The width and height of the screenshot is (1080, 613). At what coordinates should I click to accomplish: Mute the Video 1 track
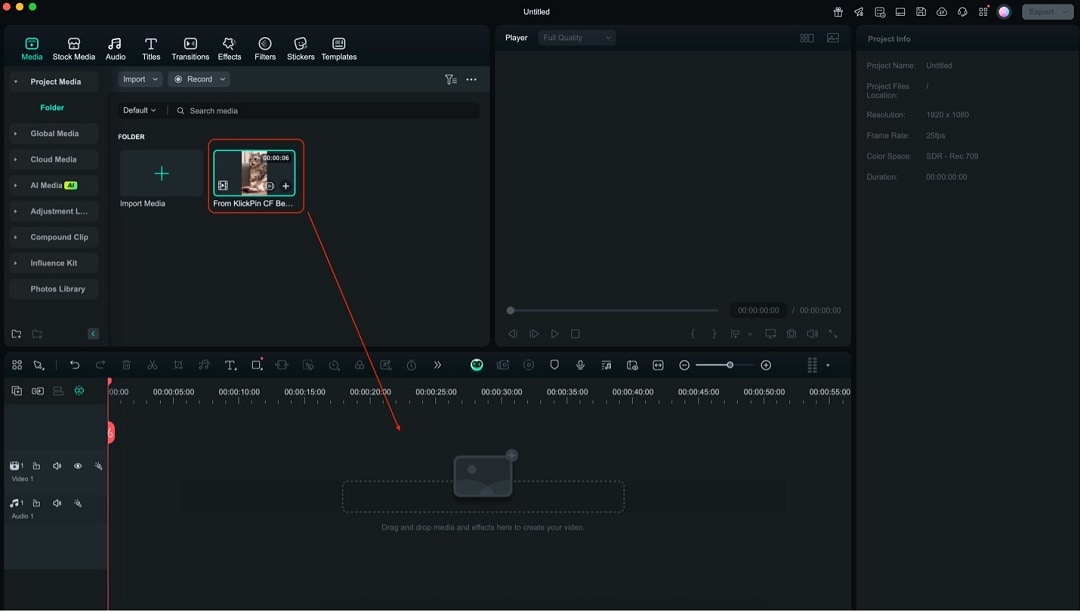57,467
